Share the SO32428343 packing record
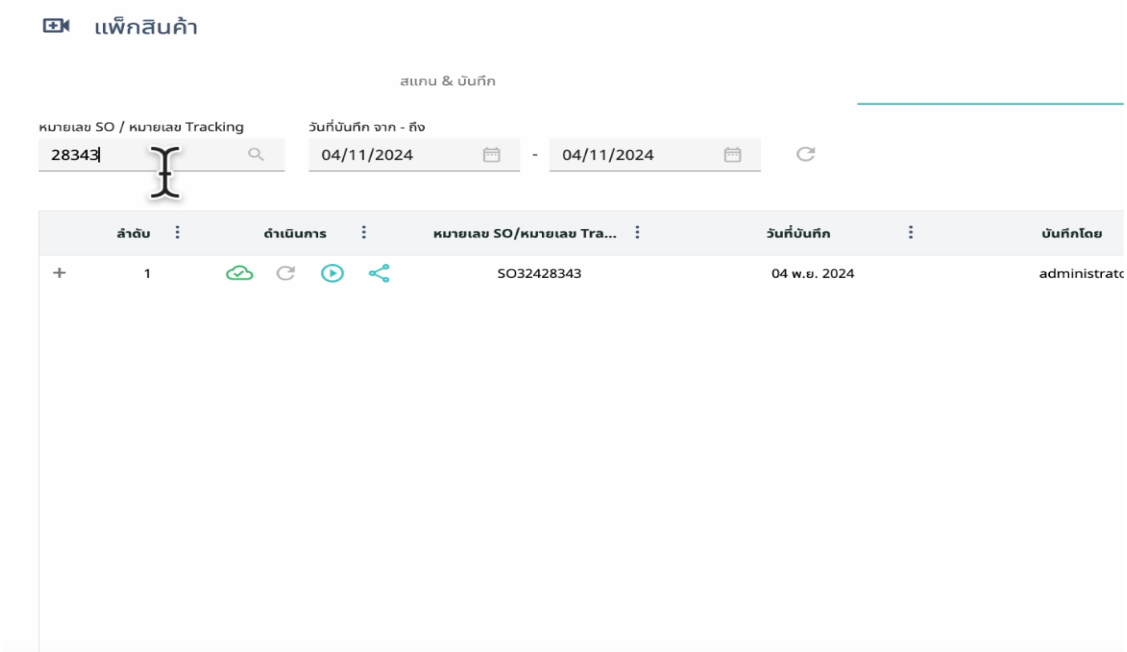 click(x=378, y=273)
